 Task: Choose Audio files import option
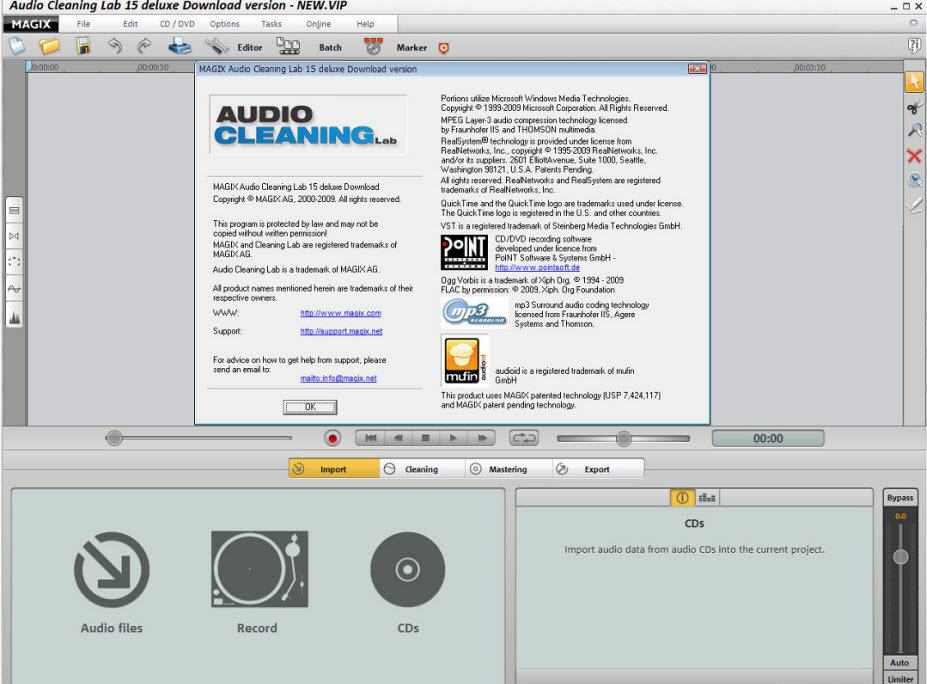pyautogui.click(x=112, y=582)
